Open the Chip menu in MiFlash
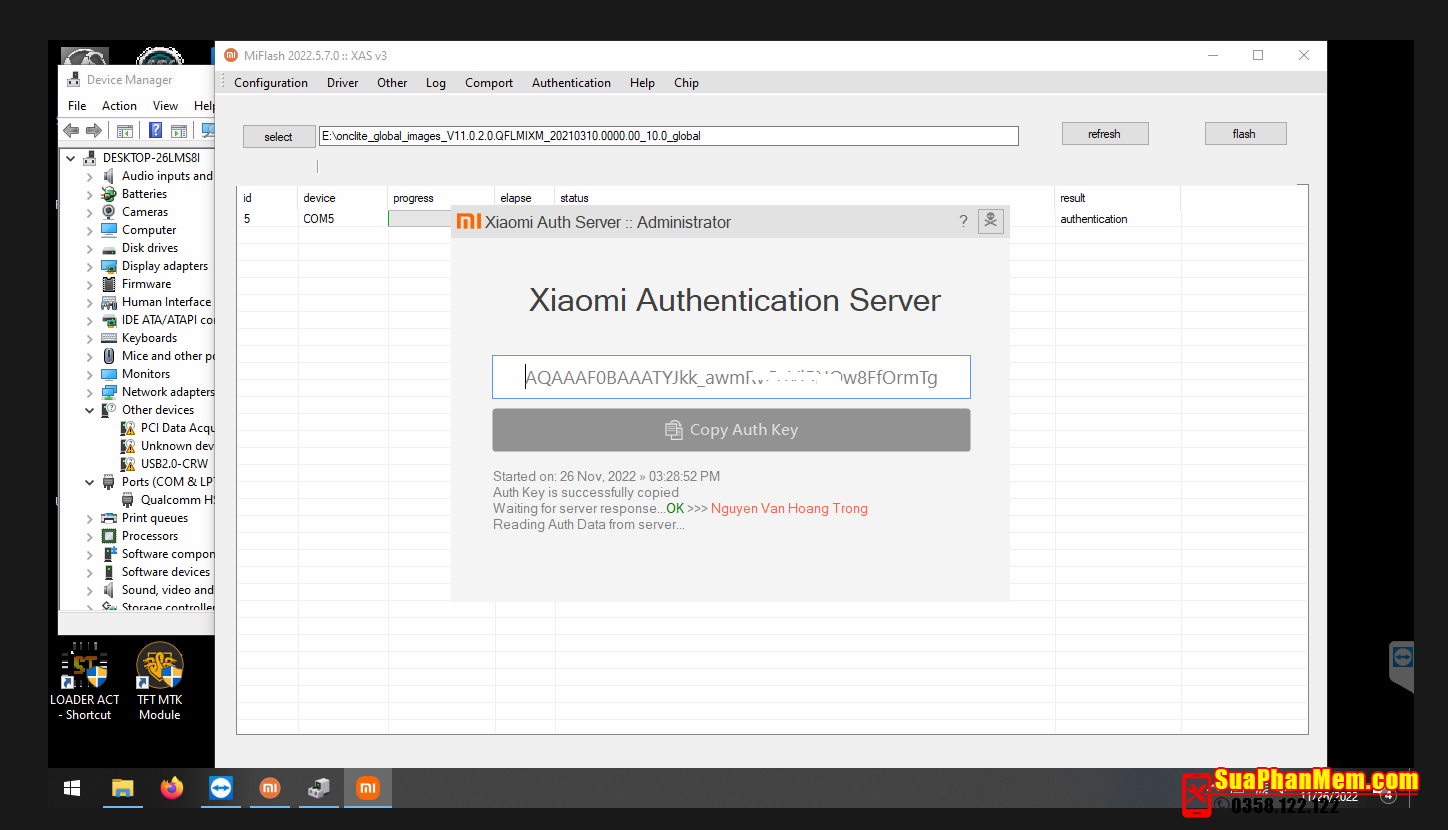This screenshot has width=1448, height=830. click(686, 83)
